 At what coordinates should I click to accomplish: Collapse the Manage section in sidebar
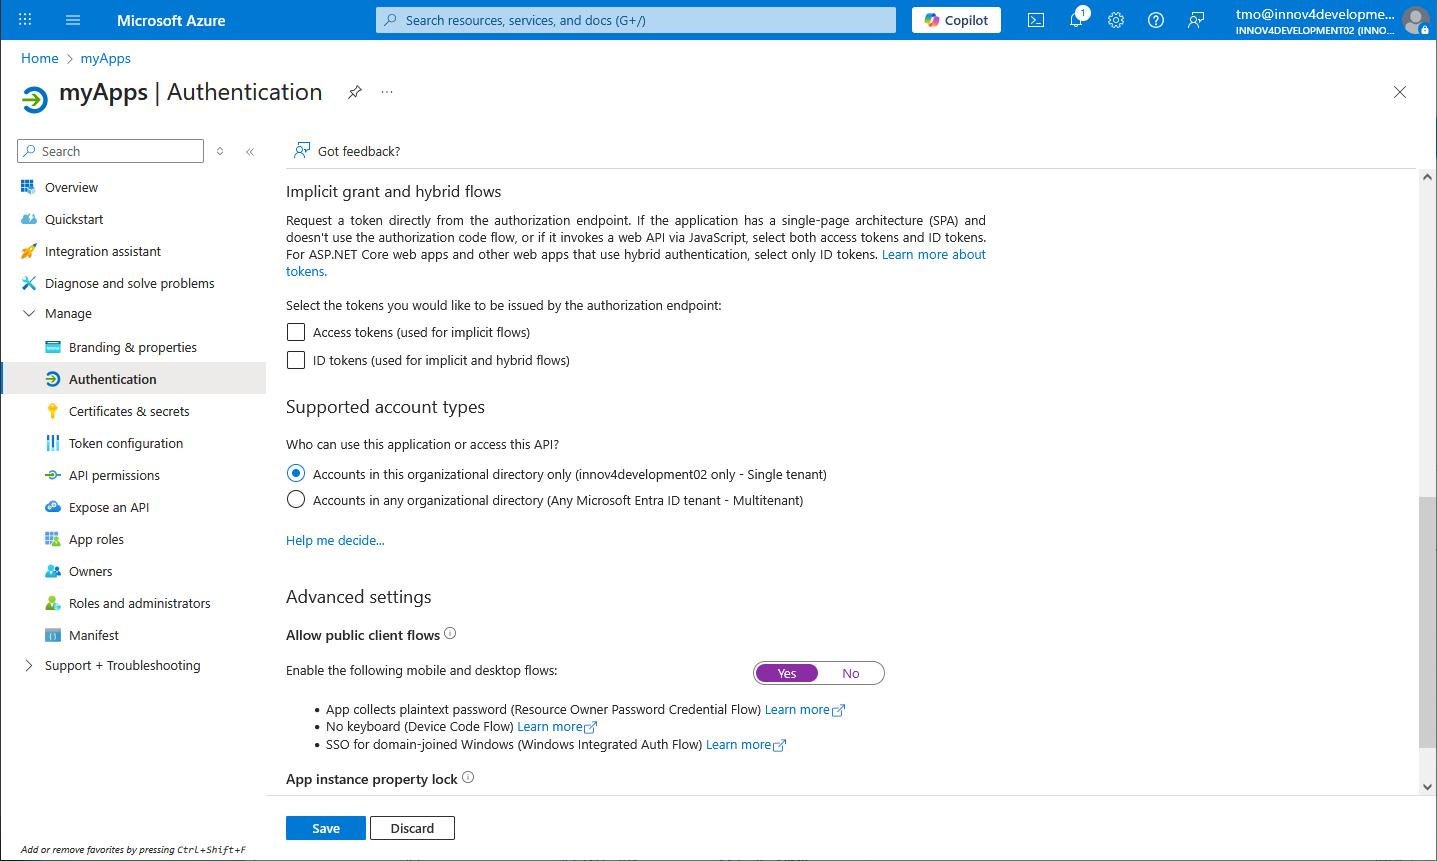tap(29, 313)
